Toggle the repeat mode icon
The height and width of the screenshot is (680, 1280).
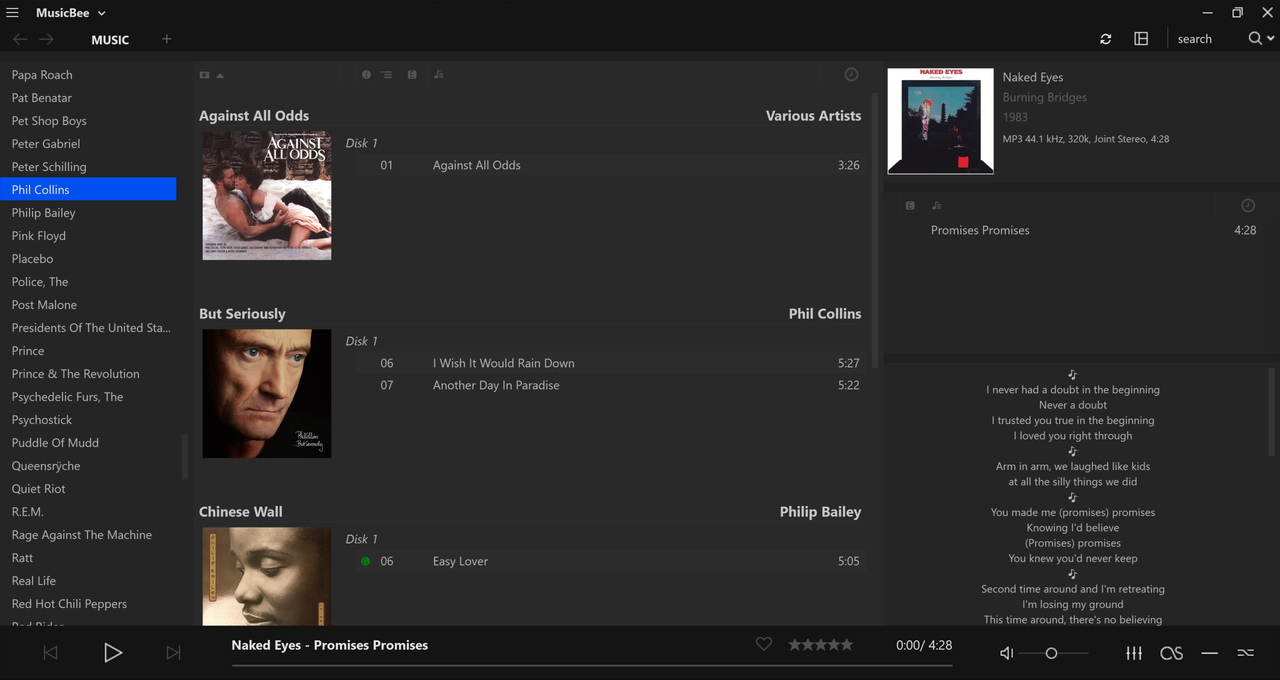click(1210, 653)
